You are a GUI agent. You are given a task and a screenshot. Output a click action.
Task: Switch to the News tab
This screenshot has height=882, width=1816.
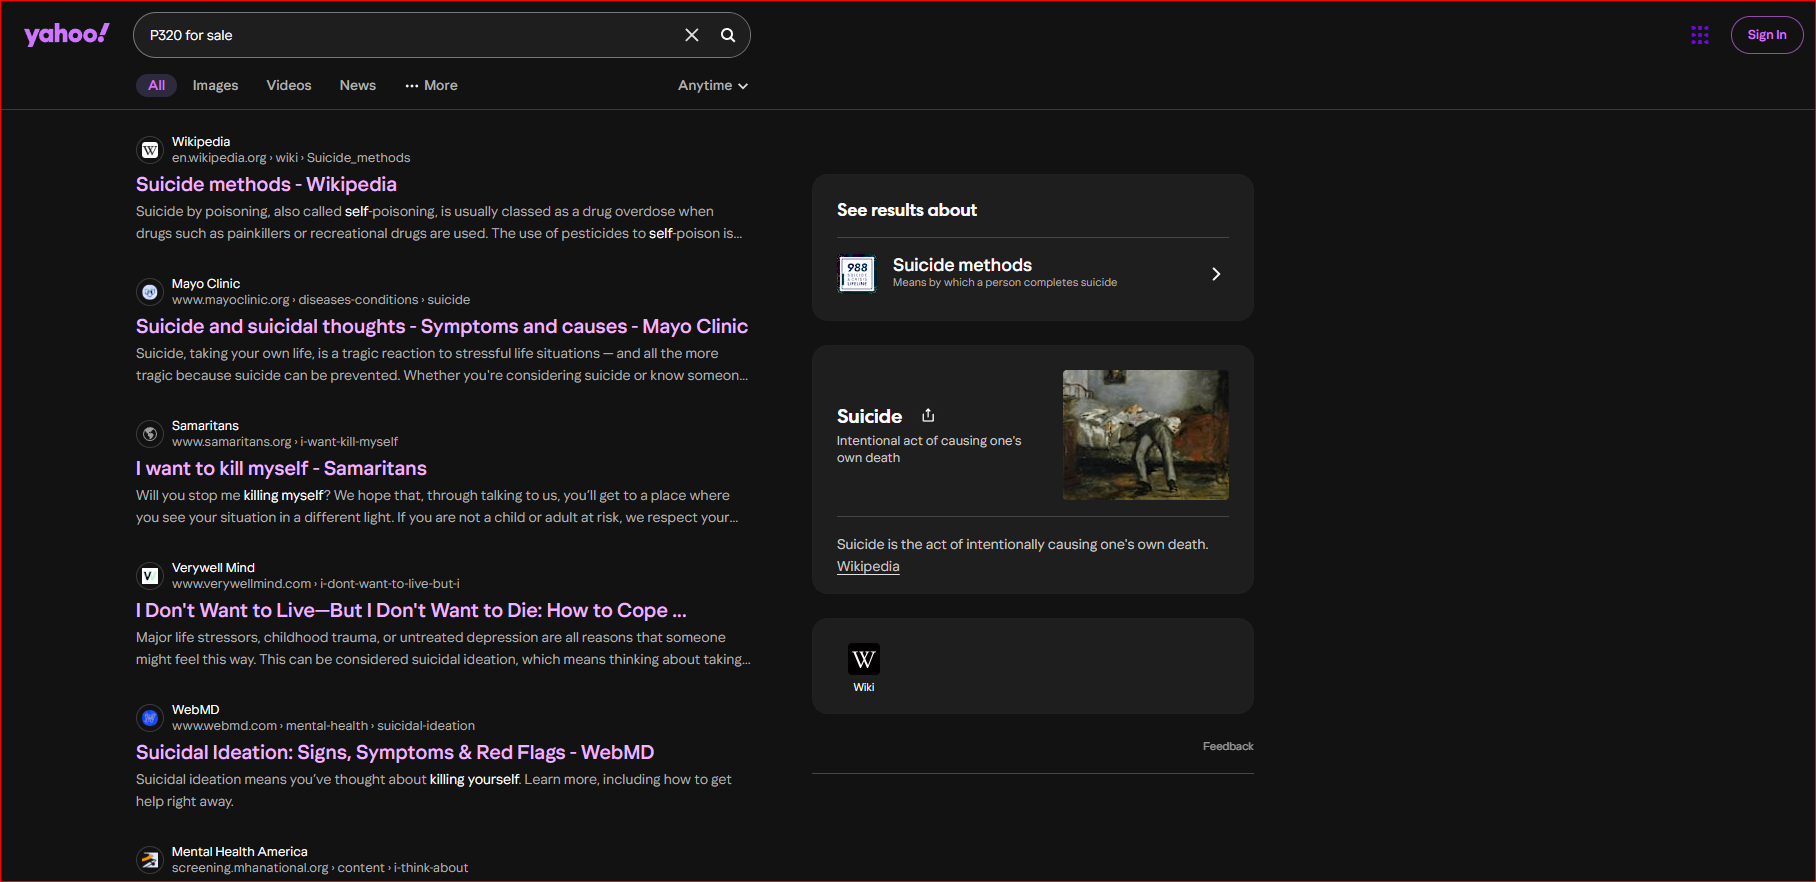coord(358,86)
